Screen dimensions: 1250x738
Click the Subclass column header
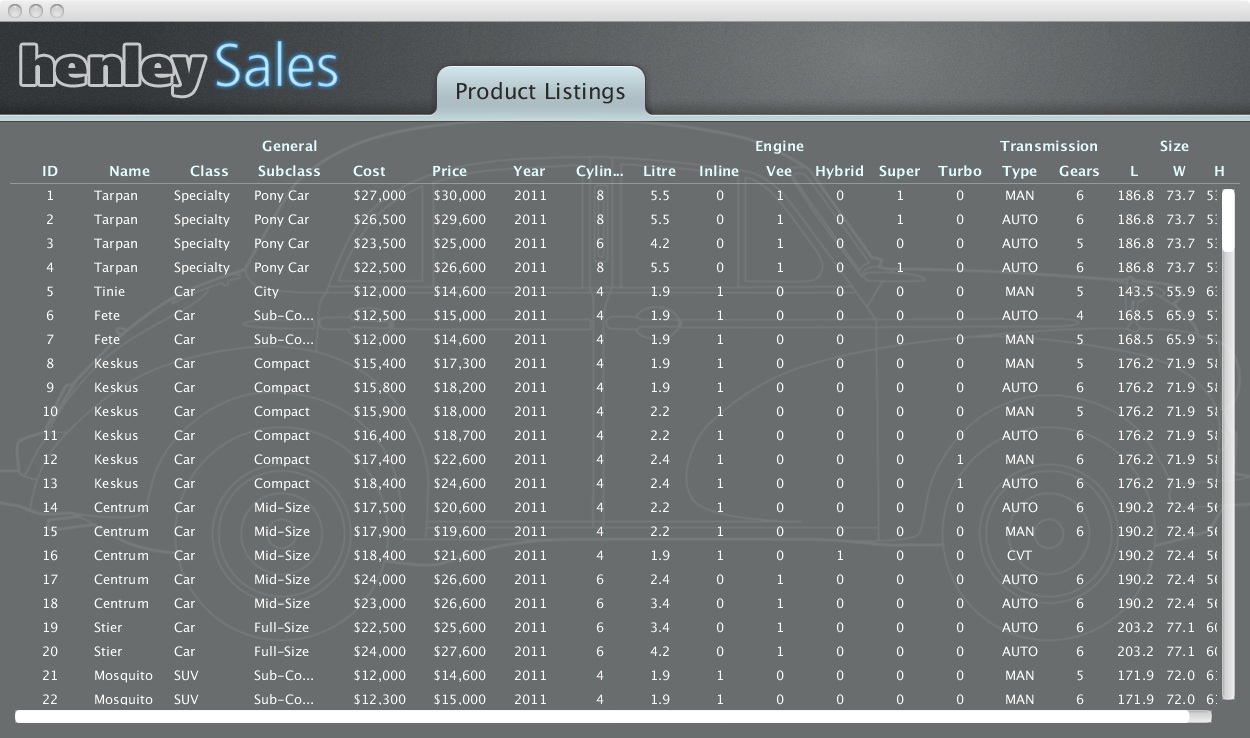(289, 171)
